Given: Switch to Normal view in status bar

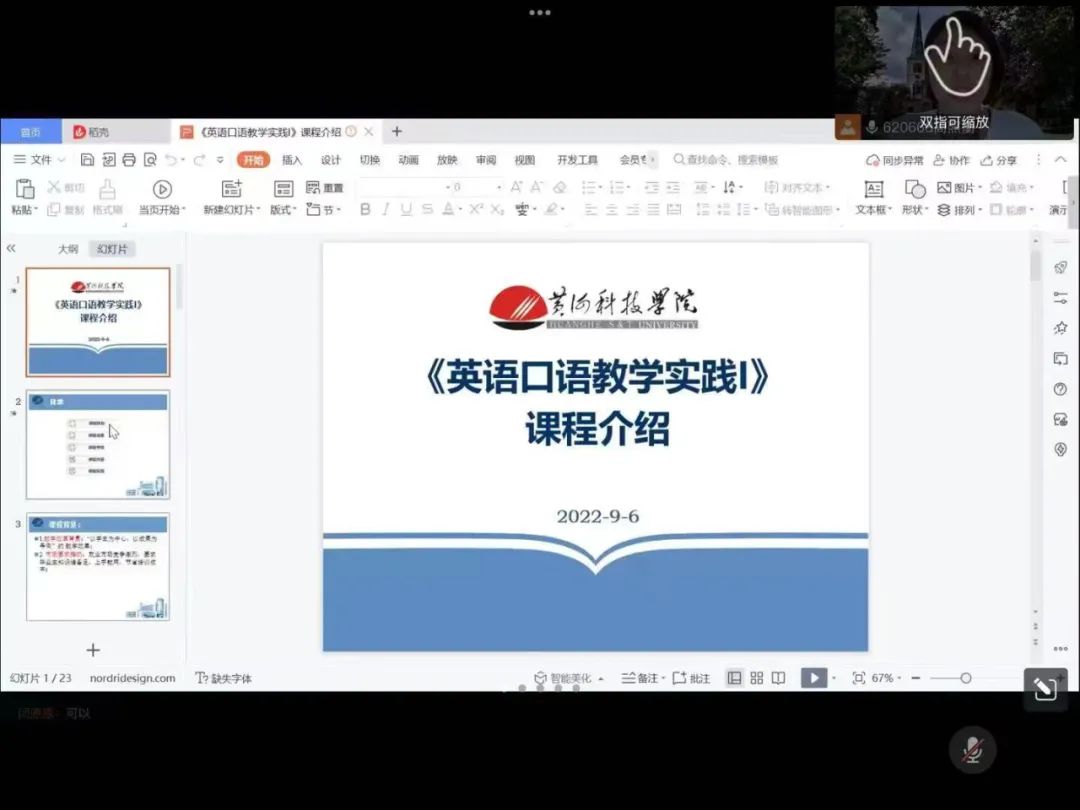Looking at the screenshot, I should pyautogui.click(x=735, y=678).
